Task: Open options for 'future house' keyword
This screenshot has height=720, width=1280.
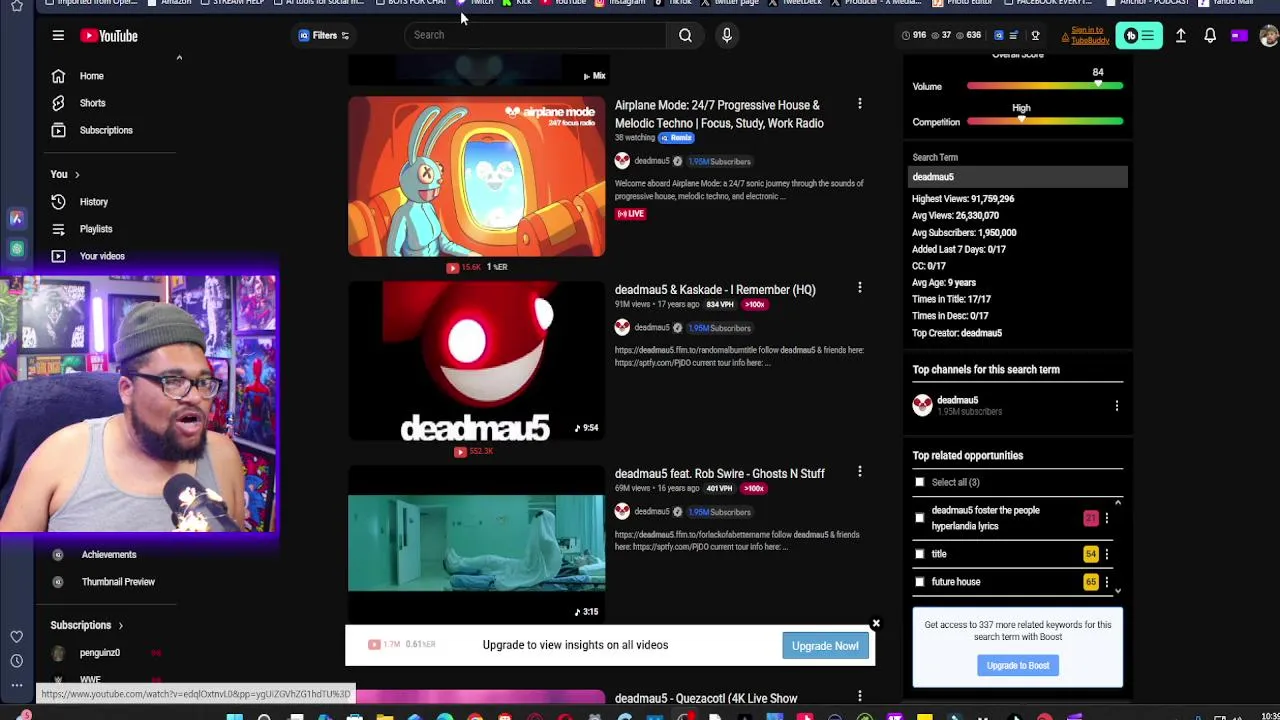Action: click(1106, 582)
